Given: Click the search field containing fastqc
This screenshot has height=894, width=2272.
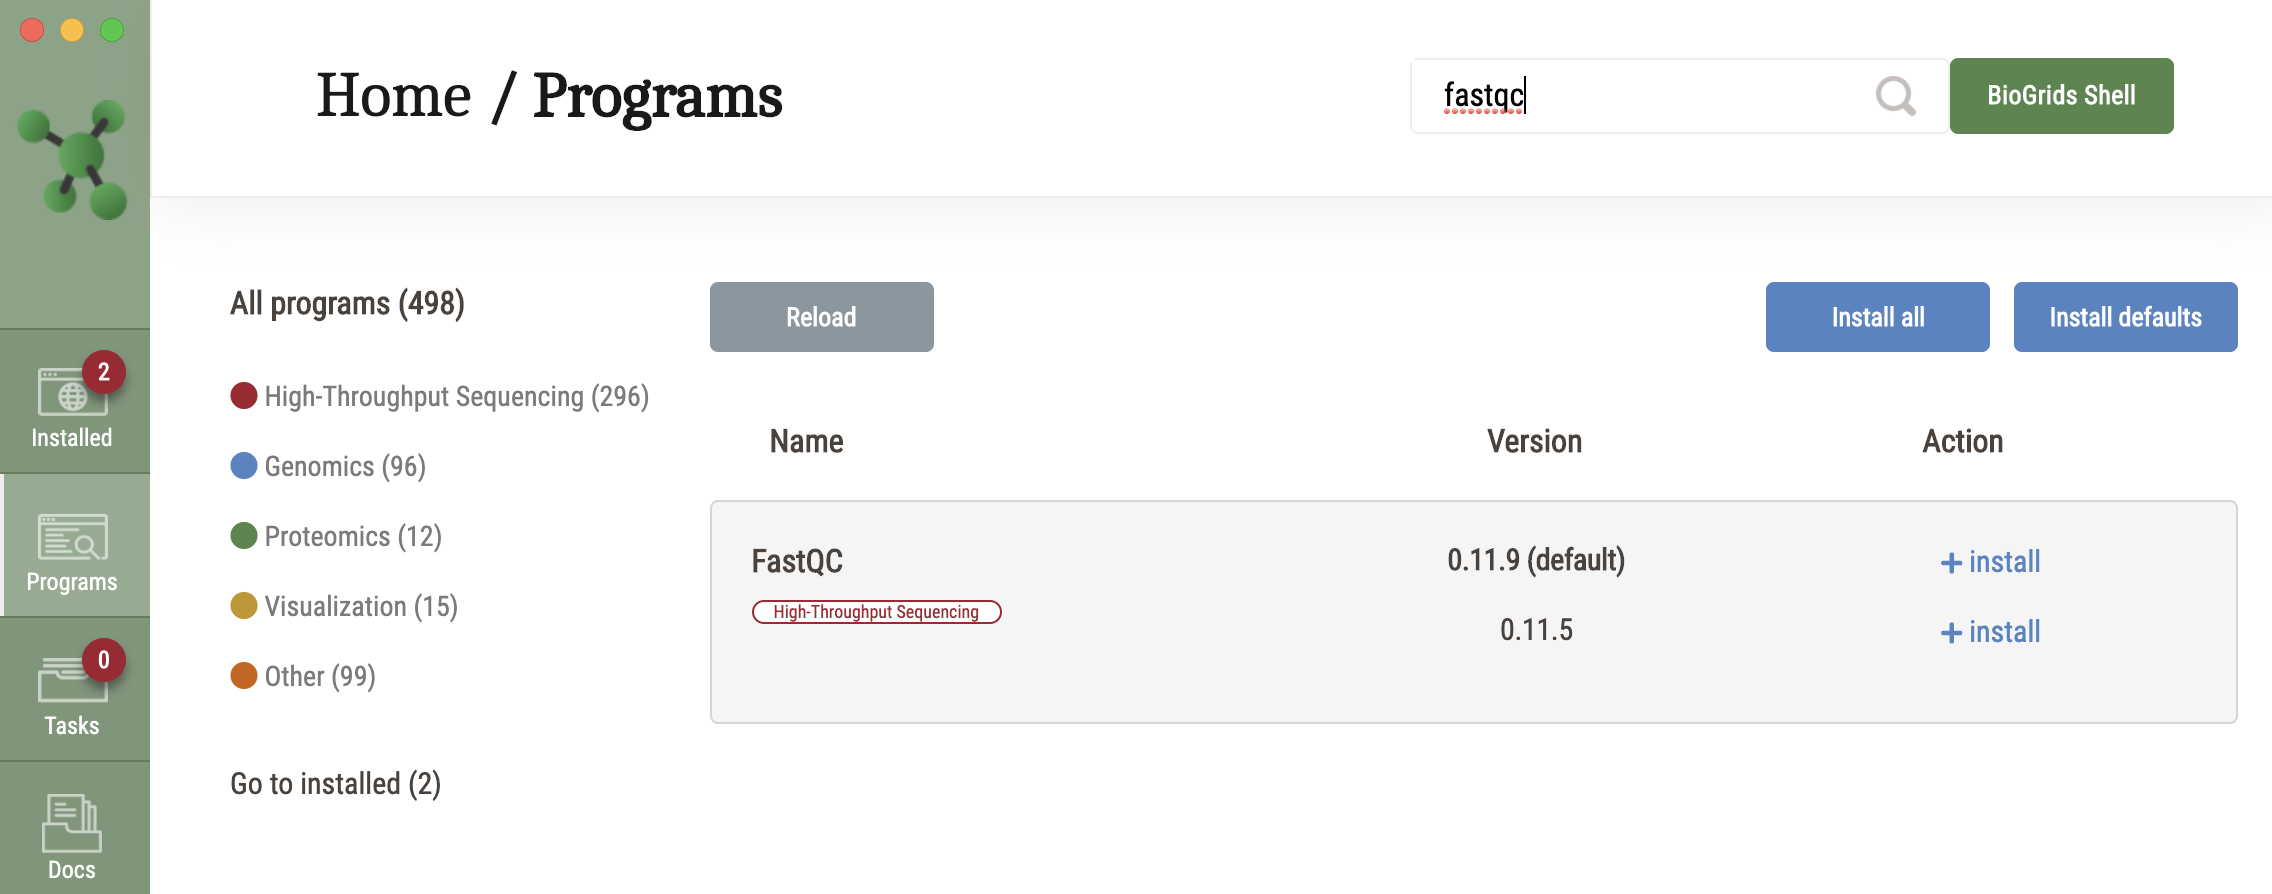Looking at the screenshot, I should tap(1640, 96).
